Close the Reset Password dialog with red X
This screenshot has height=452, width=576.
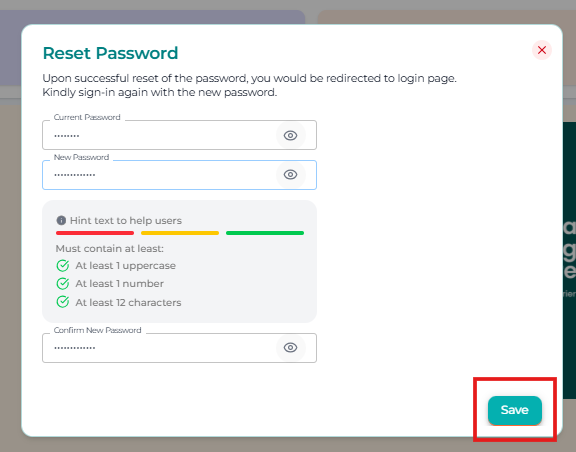(542, 50)
